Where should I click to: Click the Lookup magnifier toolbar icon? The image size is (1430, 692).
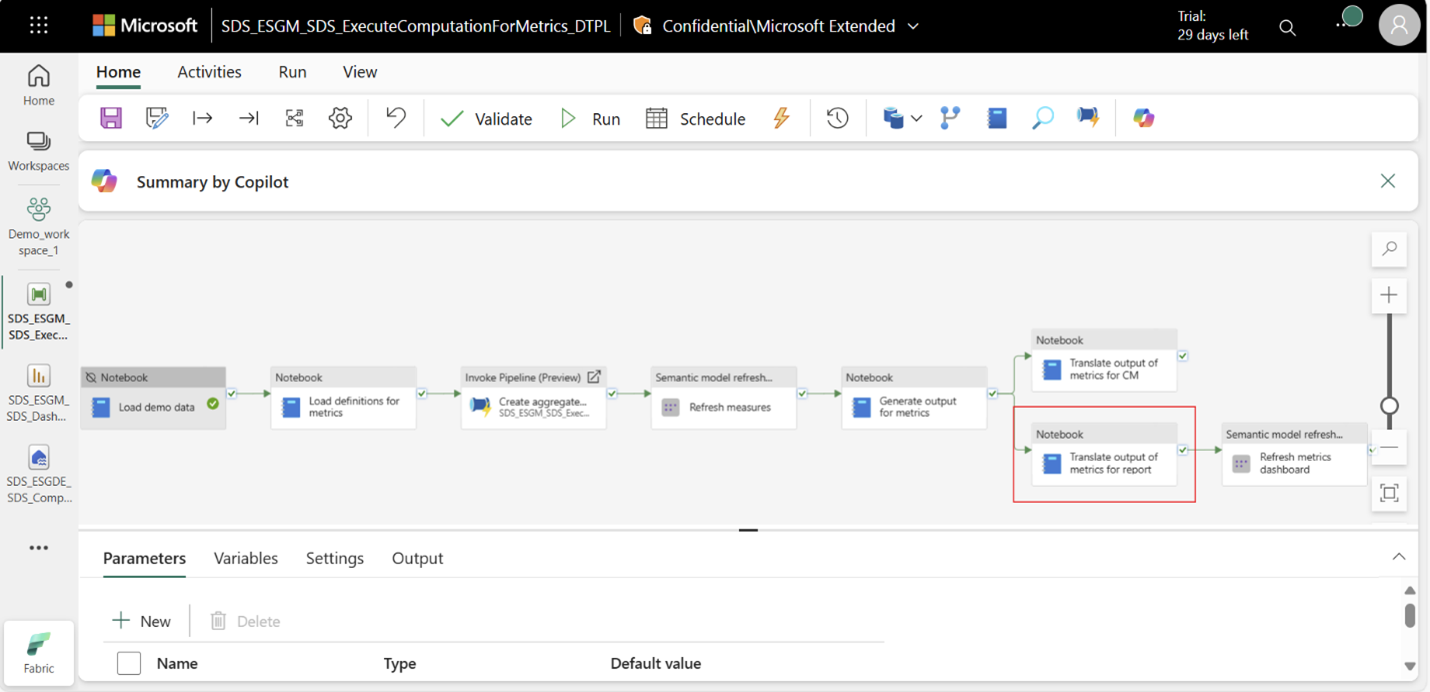pos(1043,118)
